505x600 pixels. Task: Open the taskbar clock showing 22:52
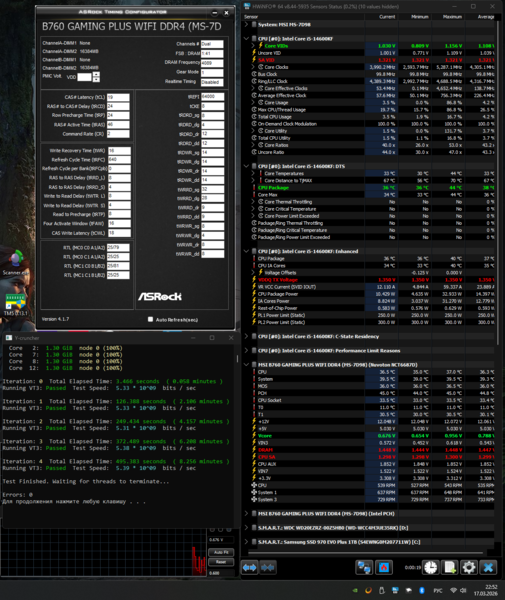[x=485, y=590]
